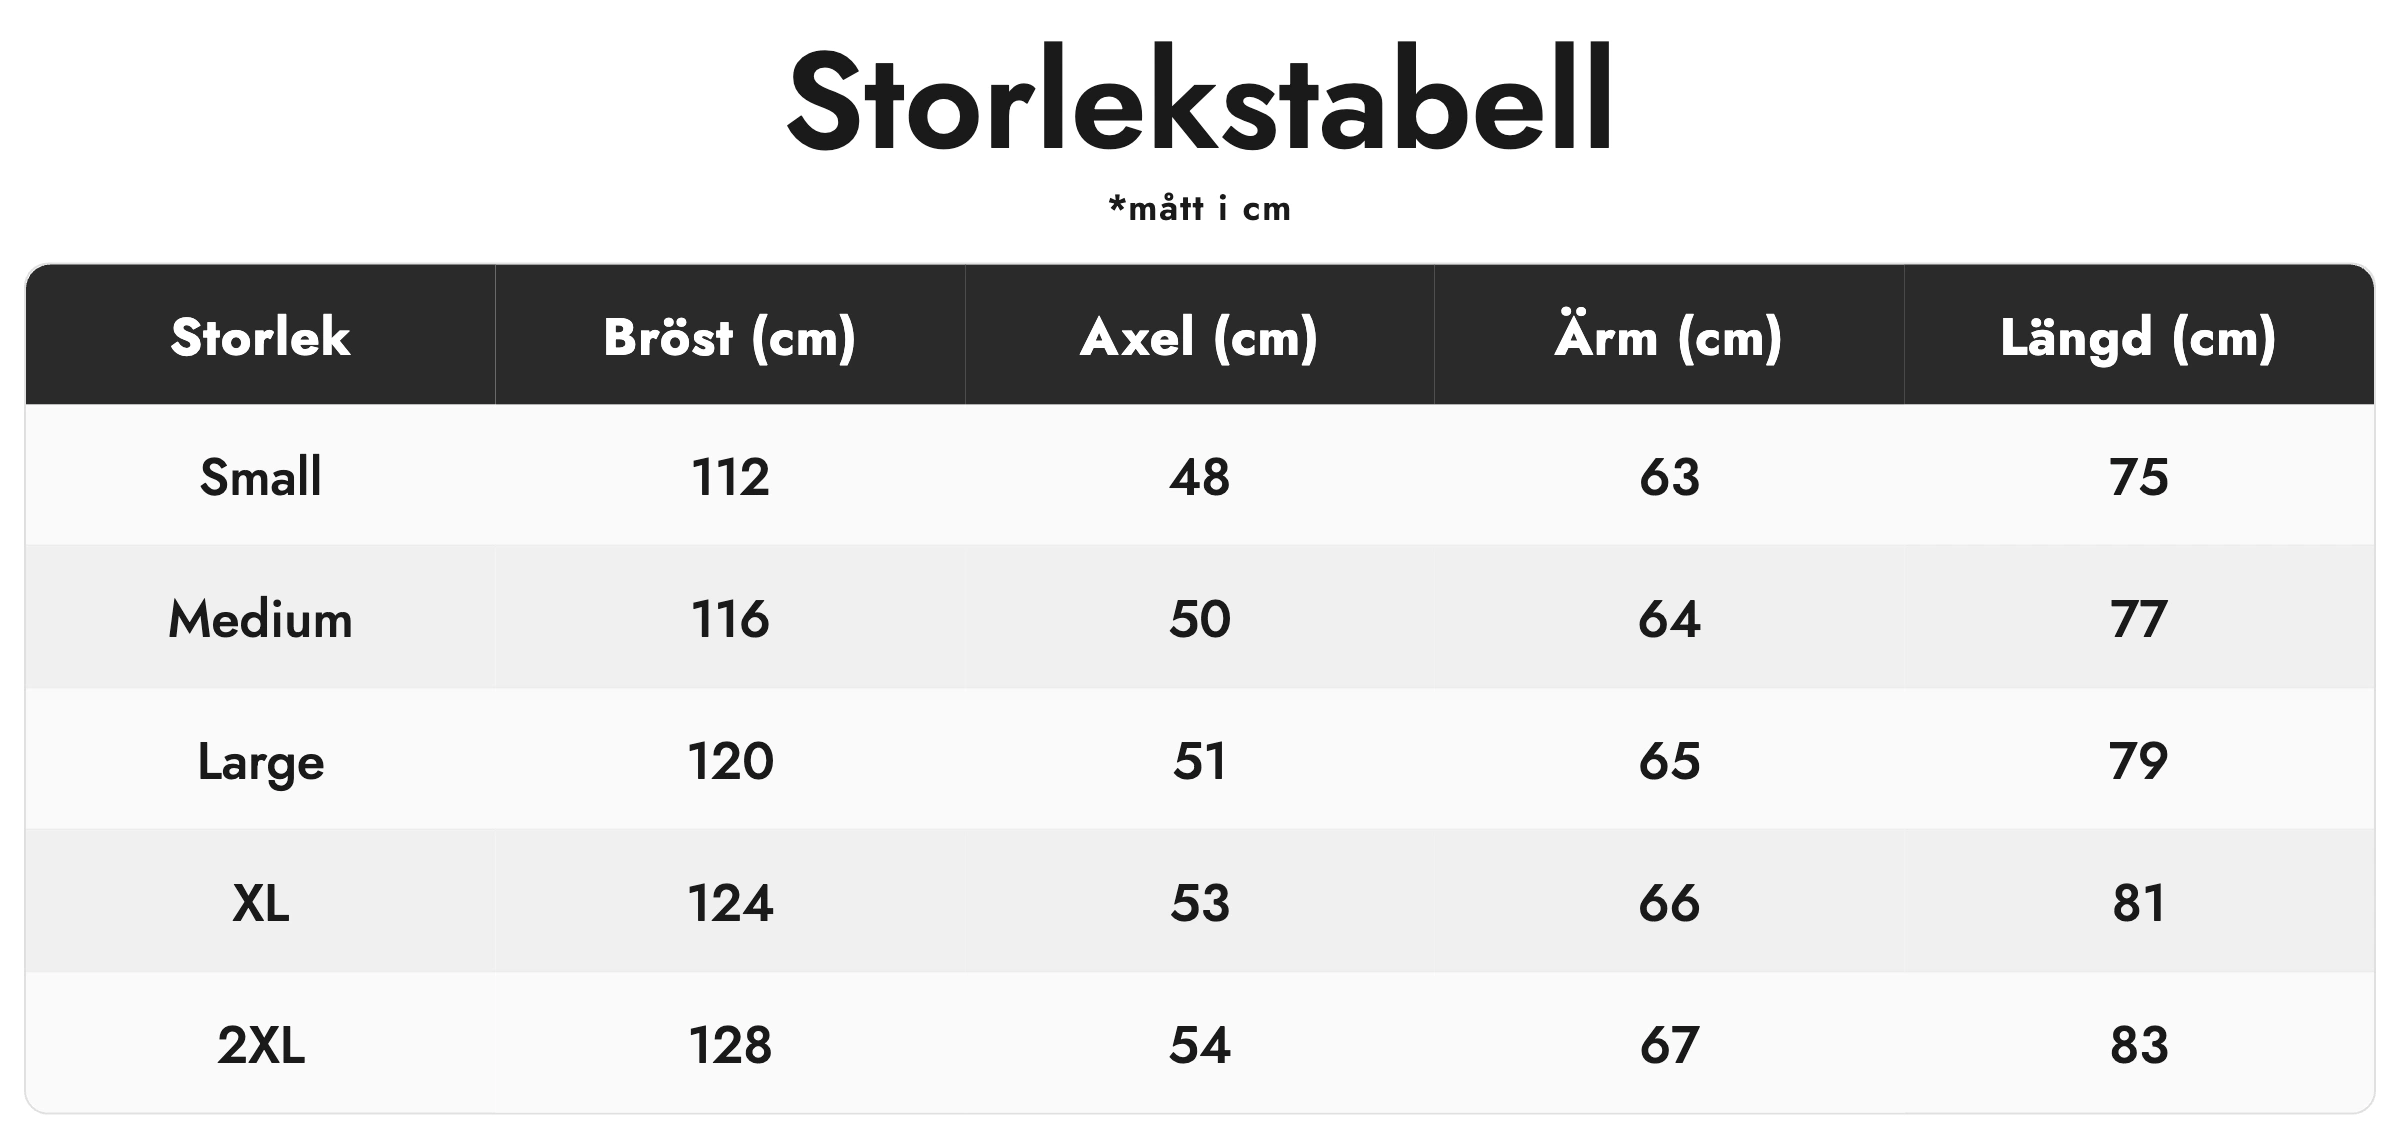Select the 75 length value for Small
The width and height of the screenshot is (2400, 1140).
(x=2138, y=477)
